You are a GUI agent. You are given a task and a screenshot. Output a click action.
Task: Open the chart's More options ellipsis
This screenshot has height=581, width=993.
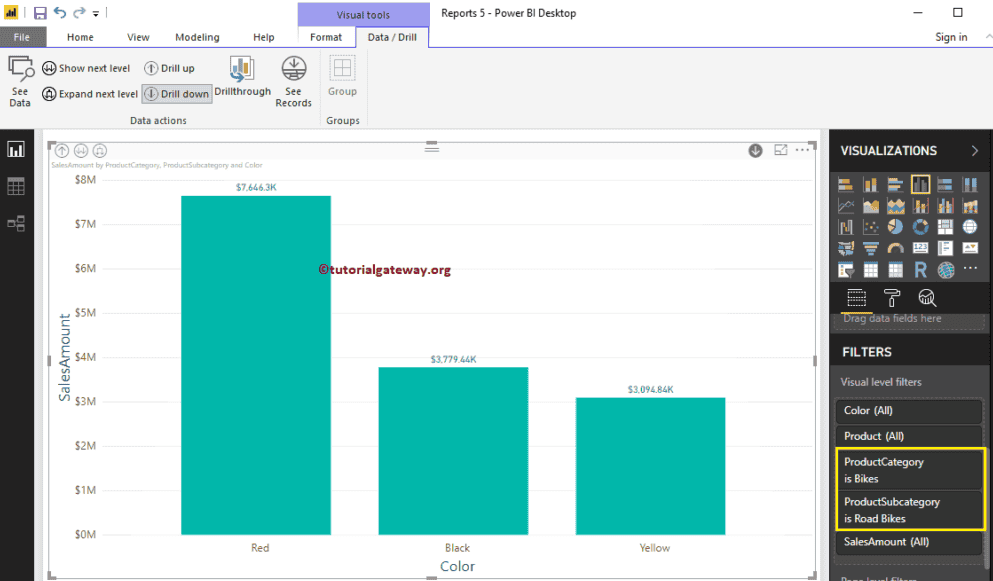(802, 150)
